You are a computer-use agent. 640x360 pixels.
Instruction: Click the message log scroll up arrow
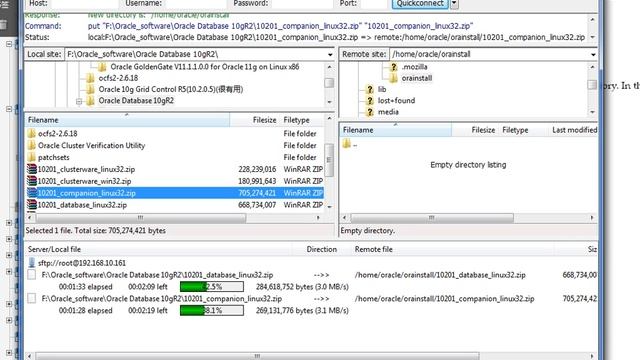(593, 19)
